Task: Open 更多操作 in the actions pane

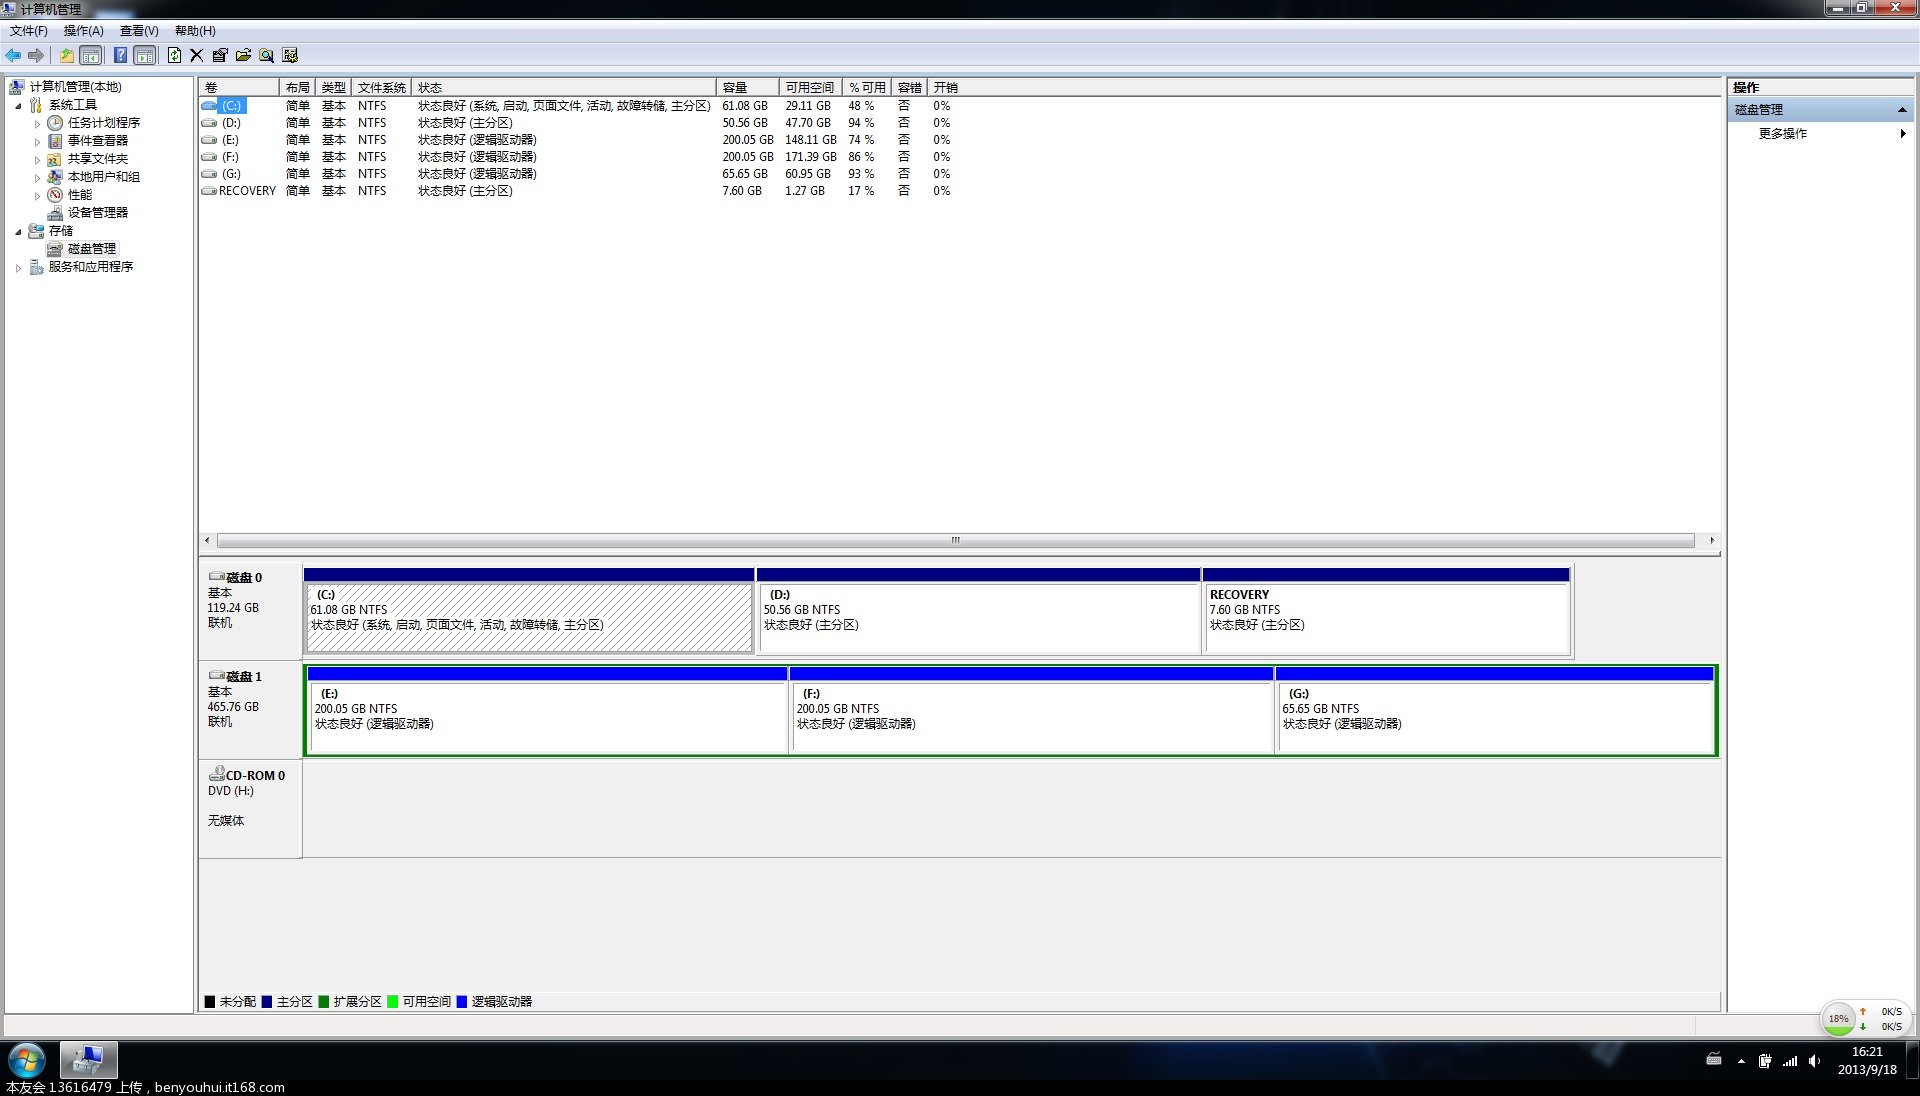Action: pos(1783,134)
